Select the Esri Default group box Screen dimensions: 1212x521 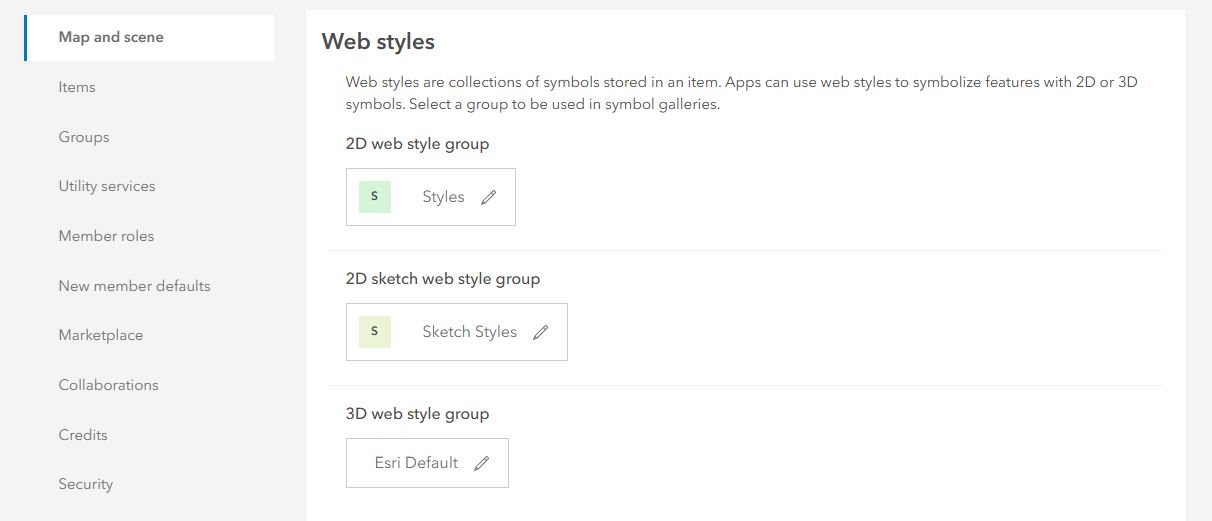tap(416, 463)
